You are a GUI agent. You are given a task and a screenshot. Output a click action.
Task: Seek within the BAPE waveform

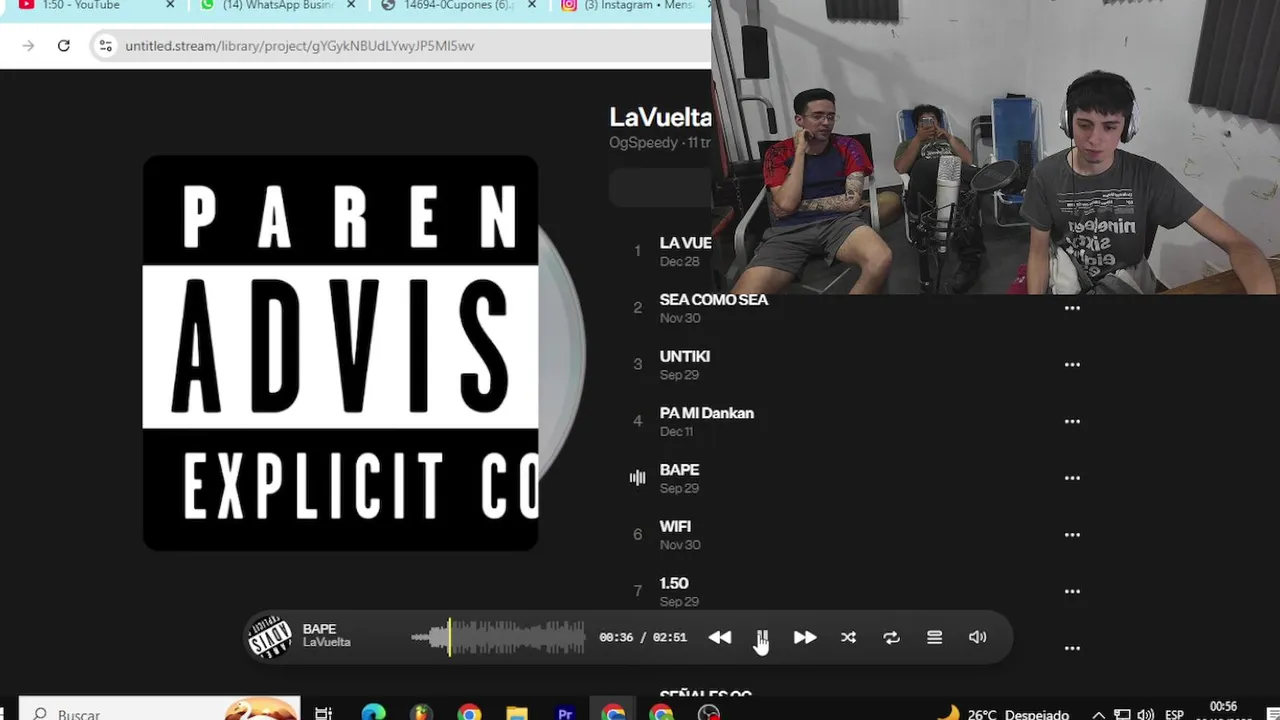tap(498, 637)
